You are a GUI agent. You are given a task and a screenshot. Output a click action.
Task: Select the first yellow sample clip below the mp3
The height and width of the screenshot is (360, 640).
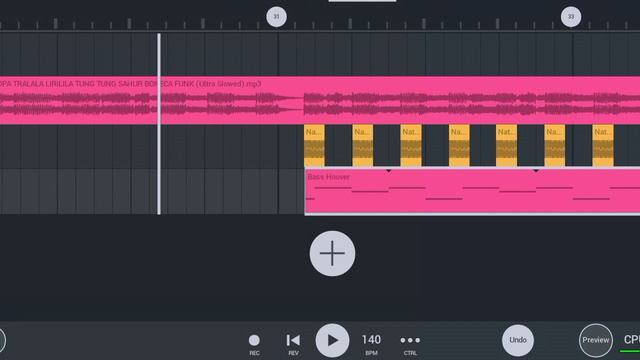(x=314, y=146)
